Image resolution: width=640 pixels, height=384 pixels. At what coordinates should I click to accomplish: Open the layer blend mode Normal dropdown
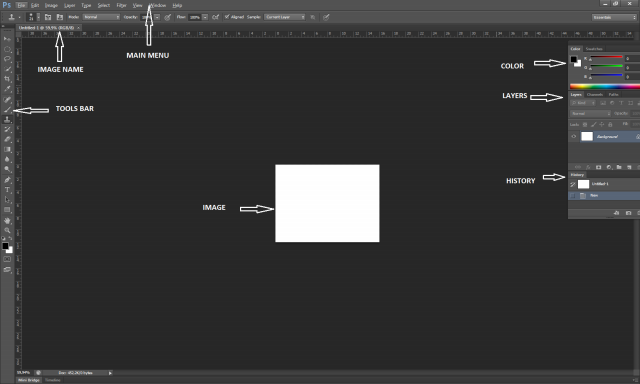(590, 113)
